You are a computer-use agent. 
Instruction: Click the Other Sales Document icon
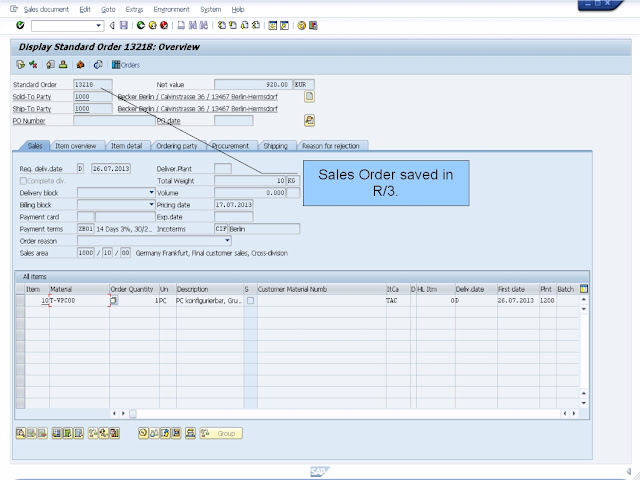click(20, 64)
